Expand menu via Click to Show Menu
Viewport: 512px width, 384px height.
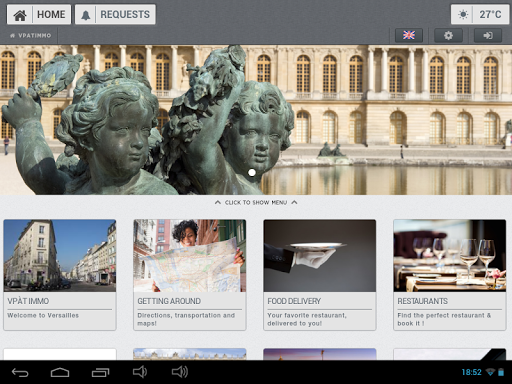(256, 202)
